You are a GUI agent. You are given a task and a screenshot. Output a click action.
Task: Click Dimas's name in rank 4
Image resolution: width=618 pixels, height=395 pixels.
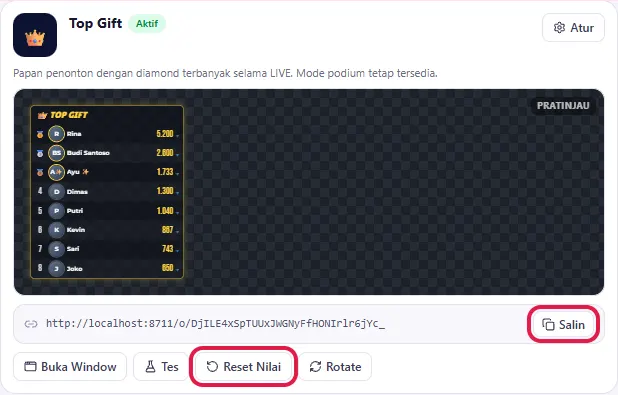tap(77, 192)
